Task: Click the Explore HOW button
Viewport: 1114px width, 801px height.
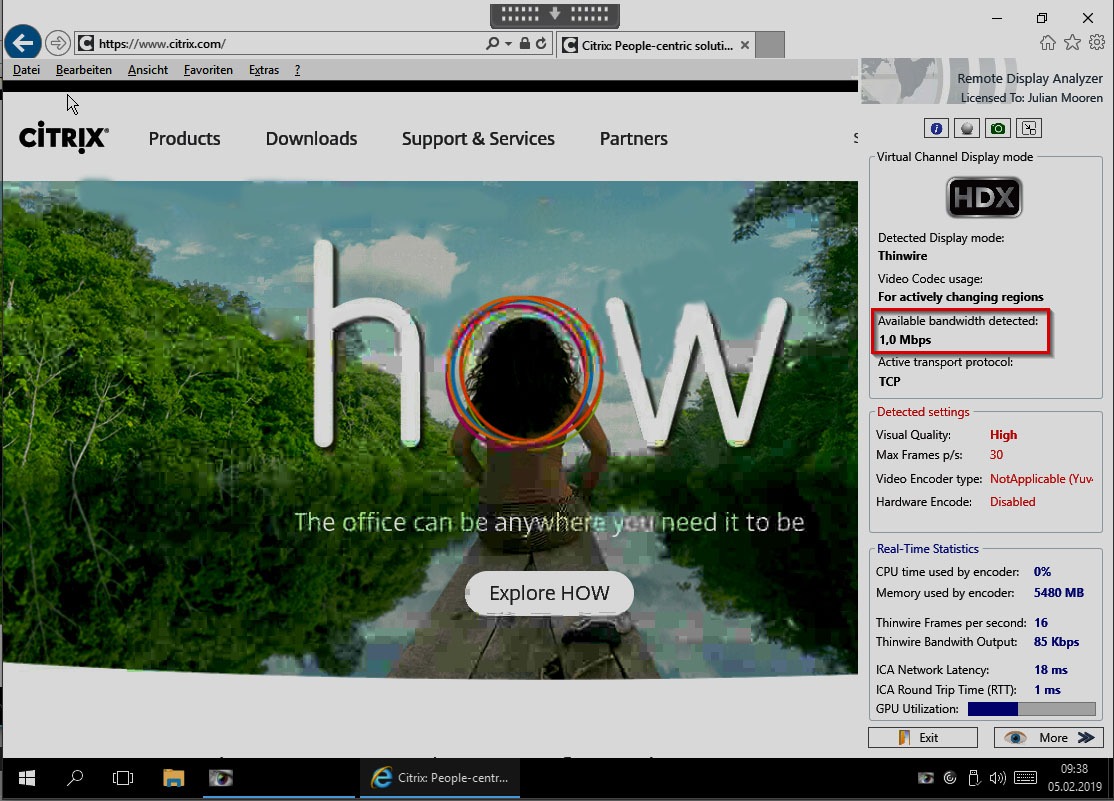Action: tap(549, 593)
